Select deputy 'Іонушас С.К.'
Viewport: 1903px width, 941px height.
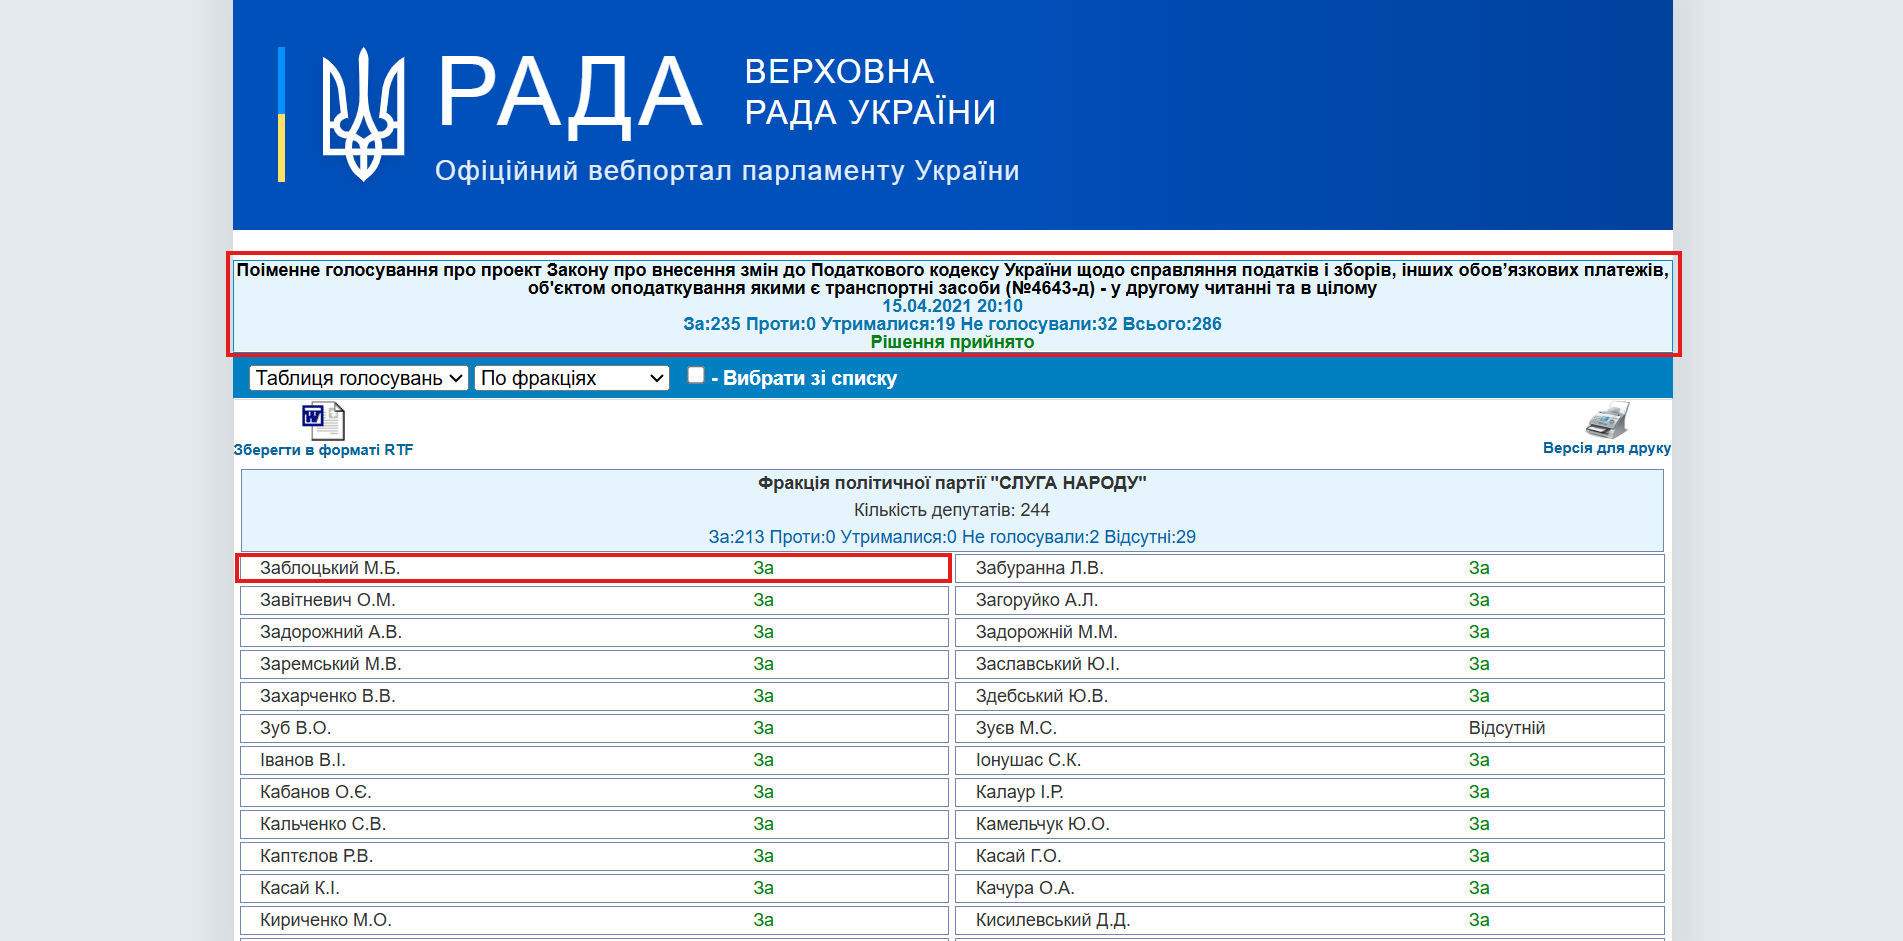coord(1028,760)
